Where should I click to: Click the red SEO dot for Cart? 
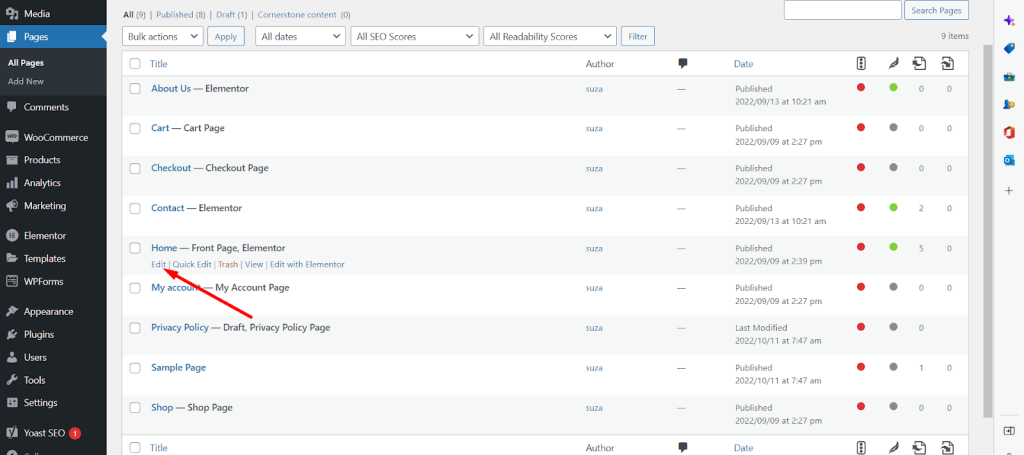[x=861, y=127]
